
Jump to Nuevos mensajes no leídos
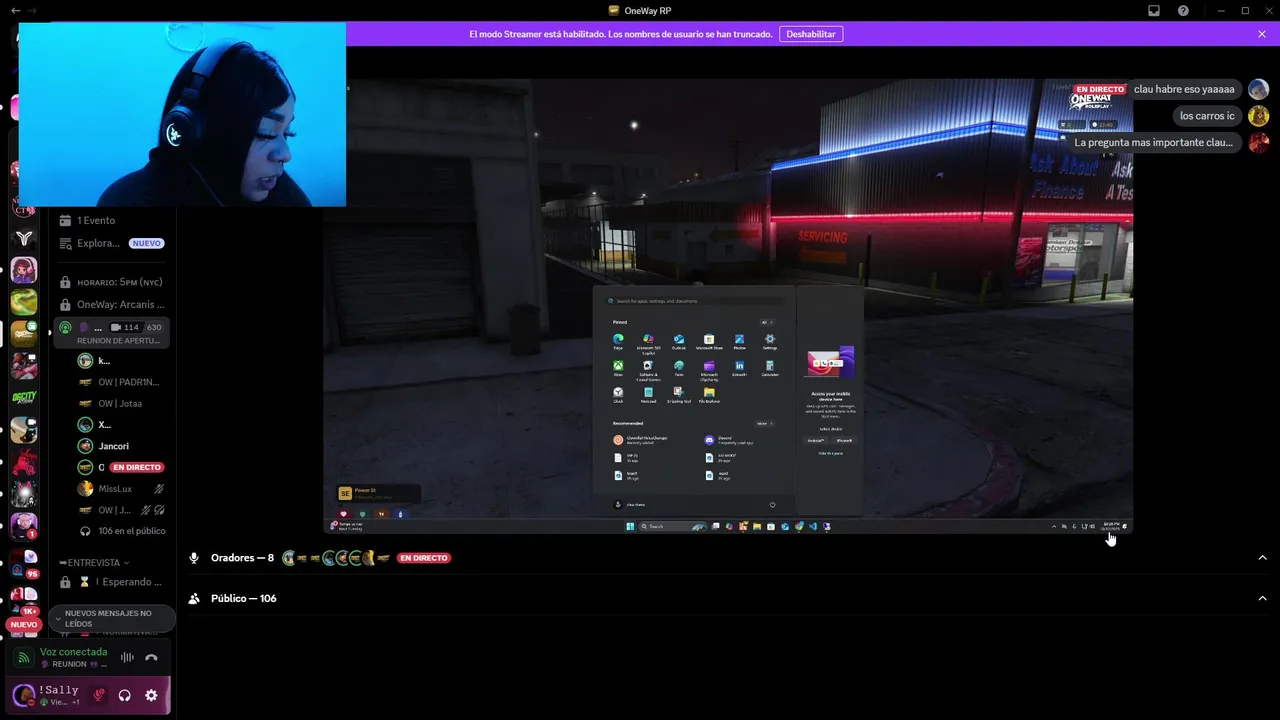(x=112, y=619)
